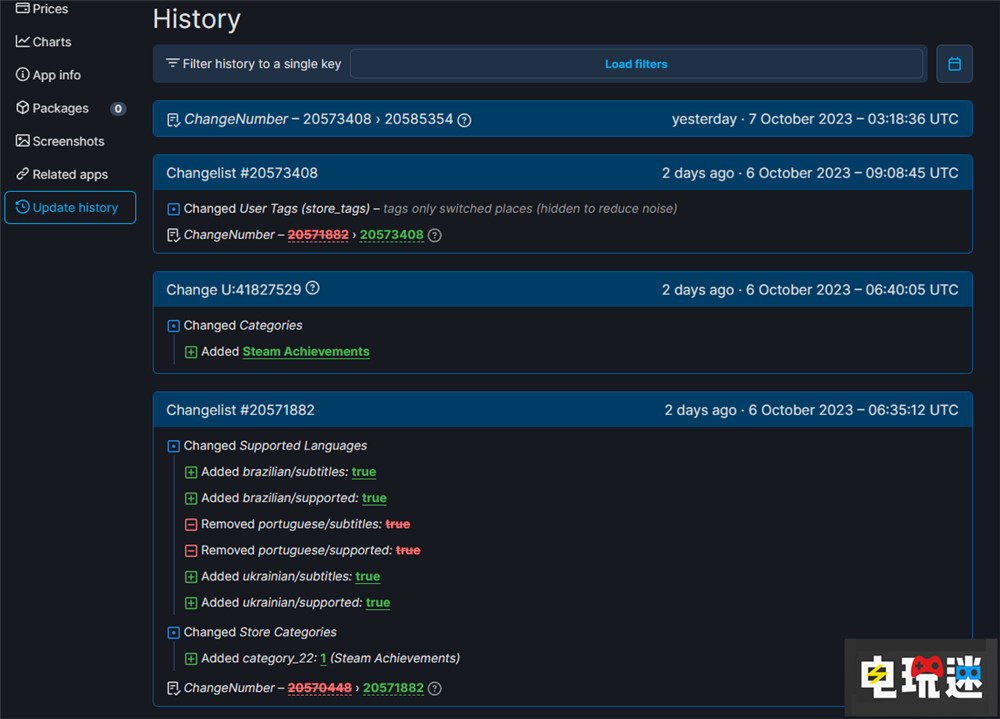Collapse the Changed Categories section

tap(174, 326)
